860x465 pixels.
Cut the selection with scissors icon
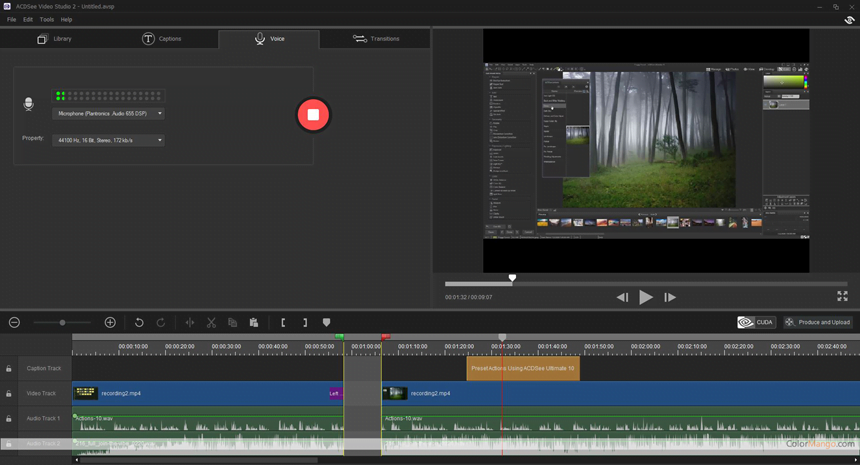tap(211, 322)
